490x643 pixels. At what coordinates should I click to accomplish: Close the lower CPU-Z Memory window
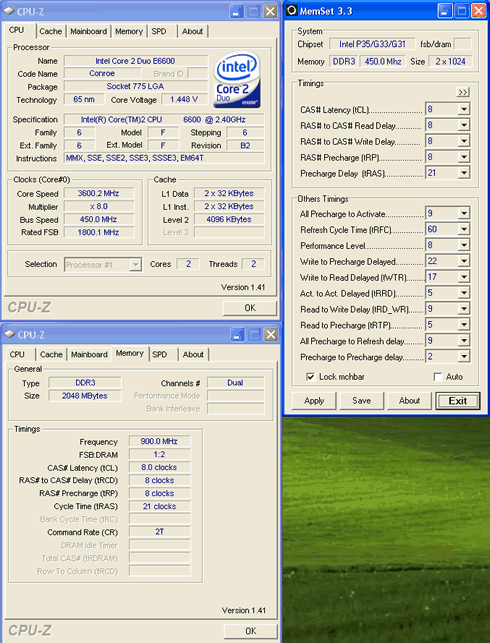click(x=271, y=335)
